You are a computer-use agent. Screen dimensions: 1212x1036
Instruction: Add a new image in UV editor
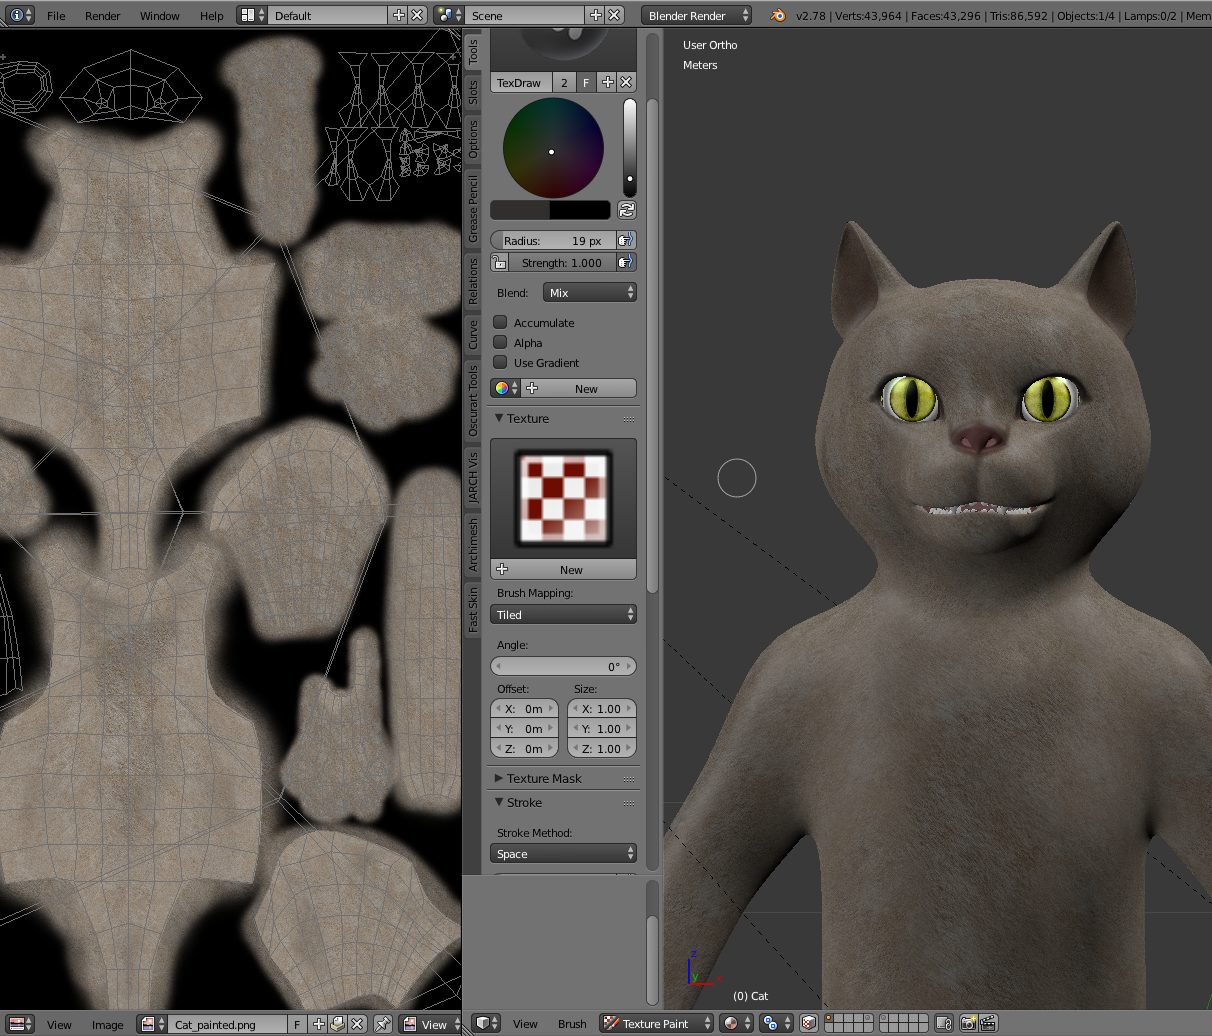pyautogui.click(x=318, y=1024)
